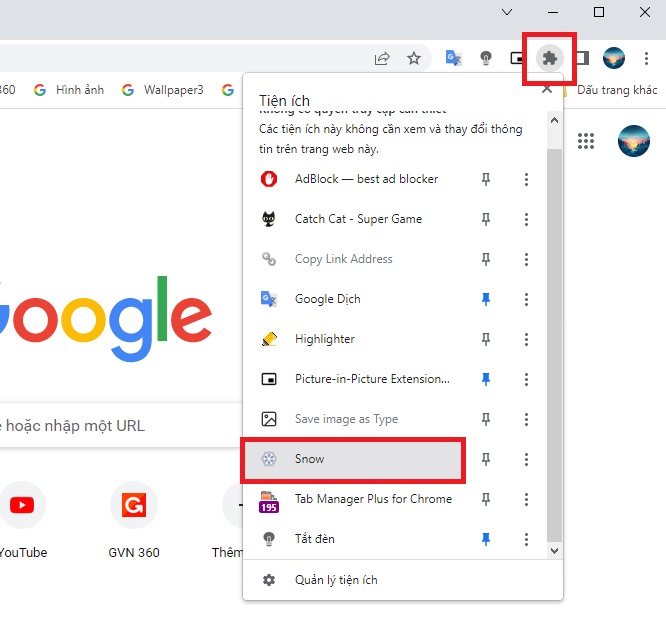
Task: Open more options for Highlighter
Action: (x=526, y=339)
